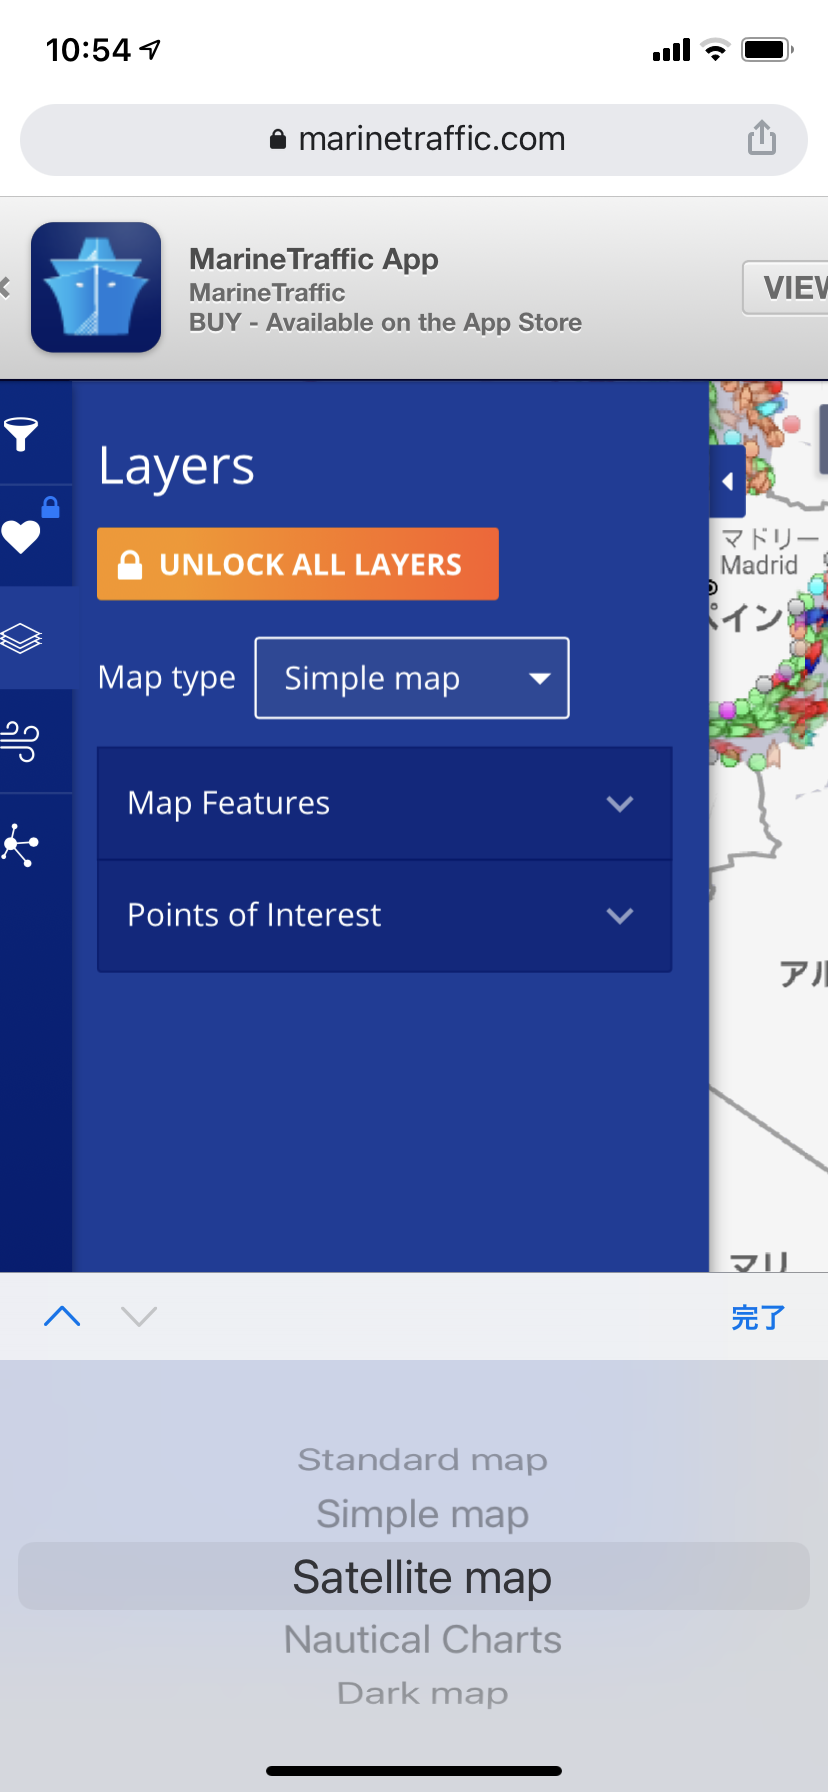Expand the Map Features section
This screenshot has height=1792, width=828.
click(384, 804)
